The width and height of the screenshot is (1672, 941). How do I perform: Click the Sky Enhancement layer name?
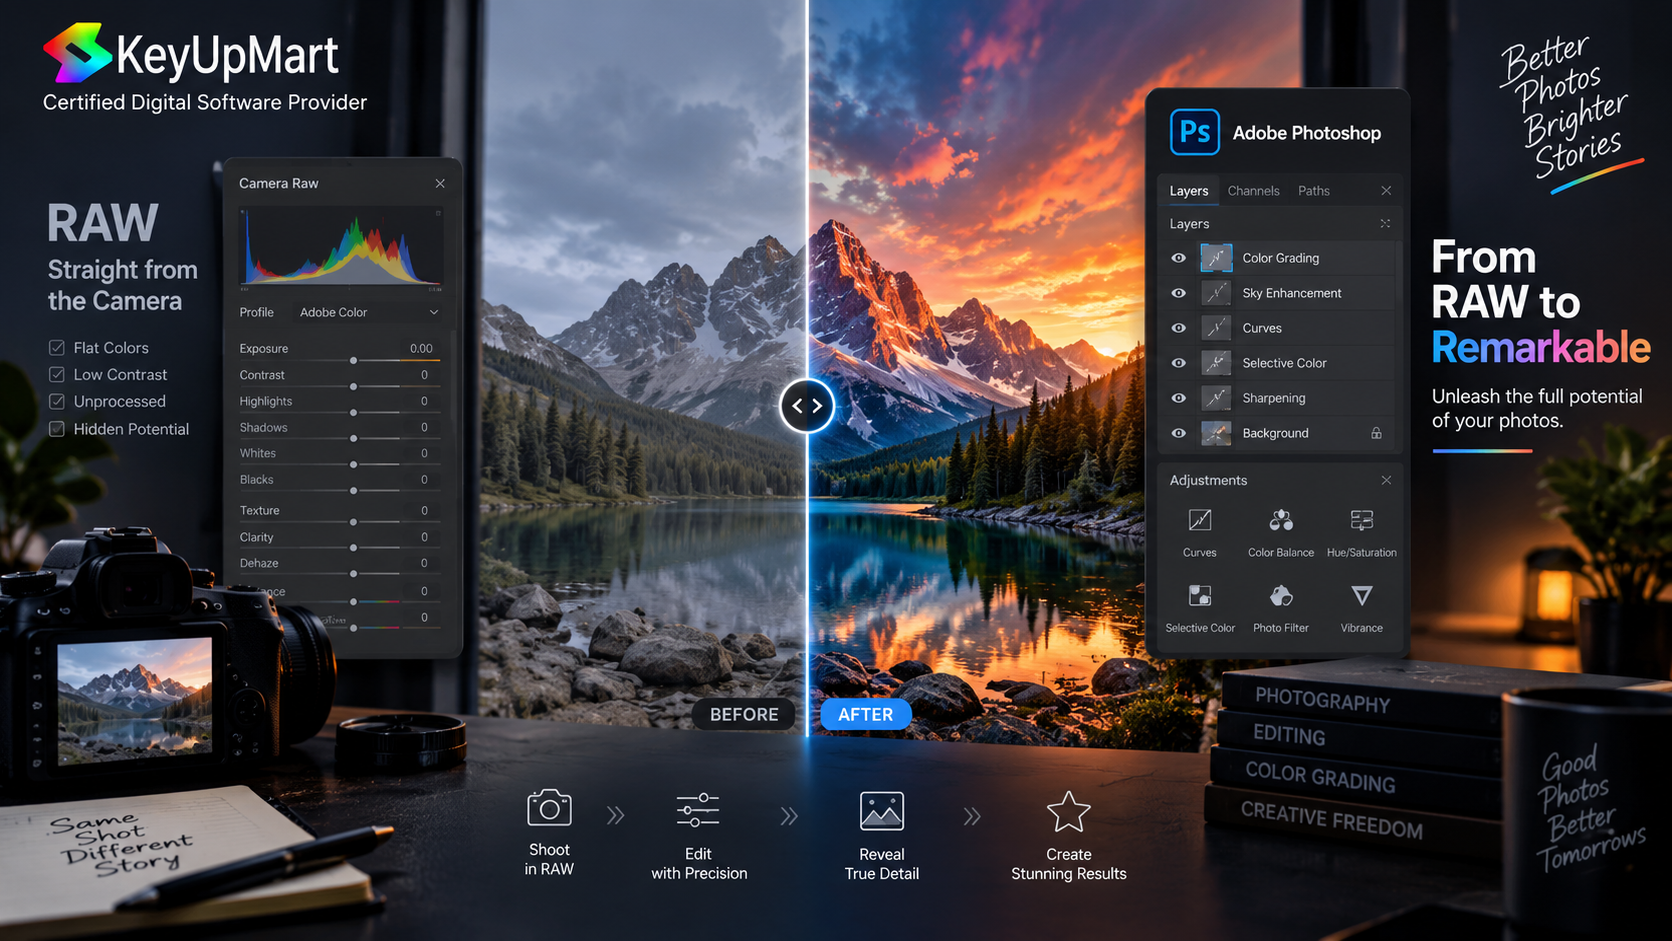click(1291, 293)
